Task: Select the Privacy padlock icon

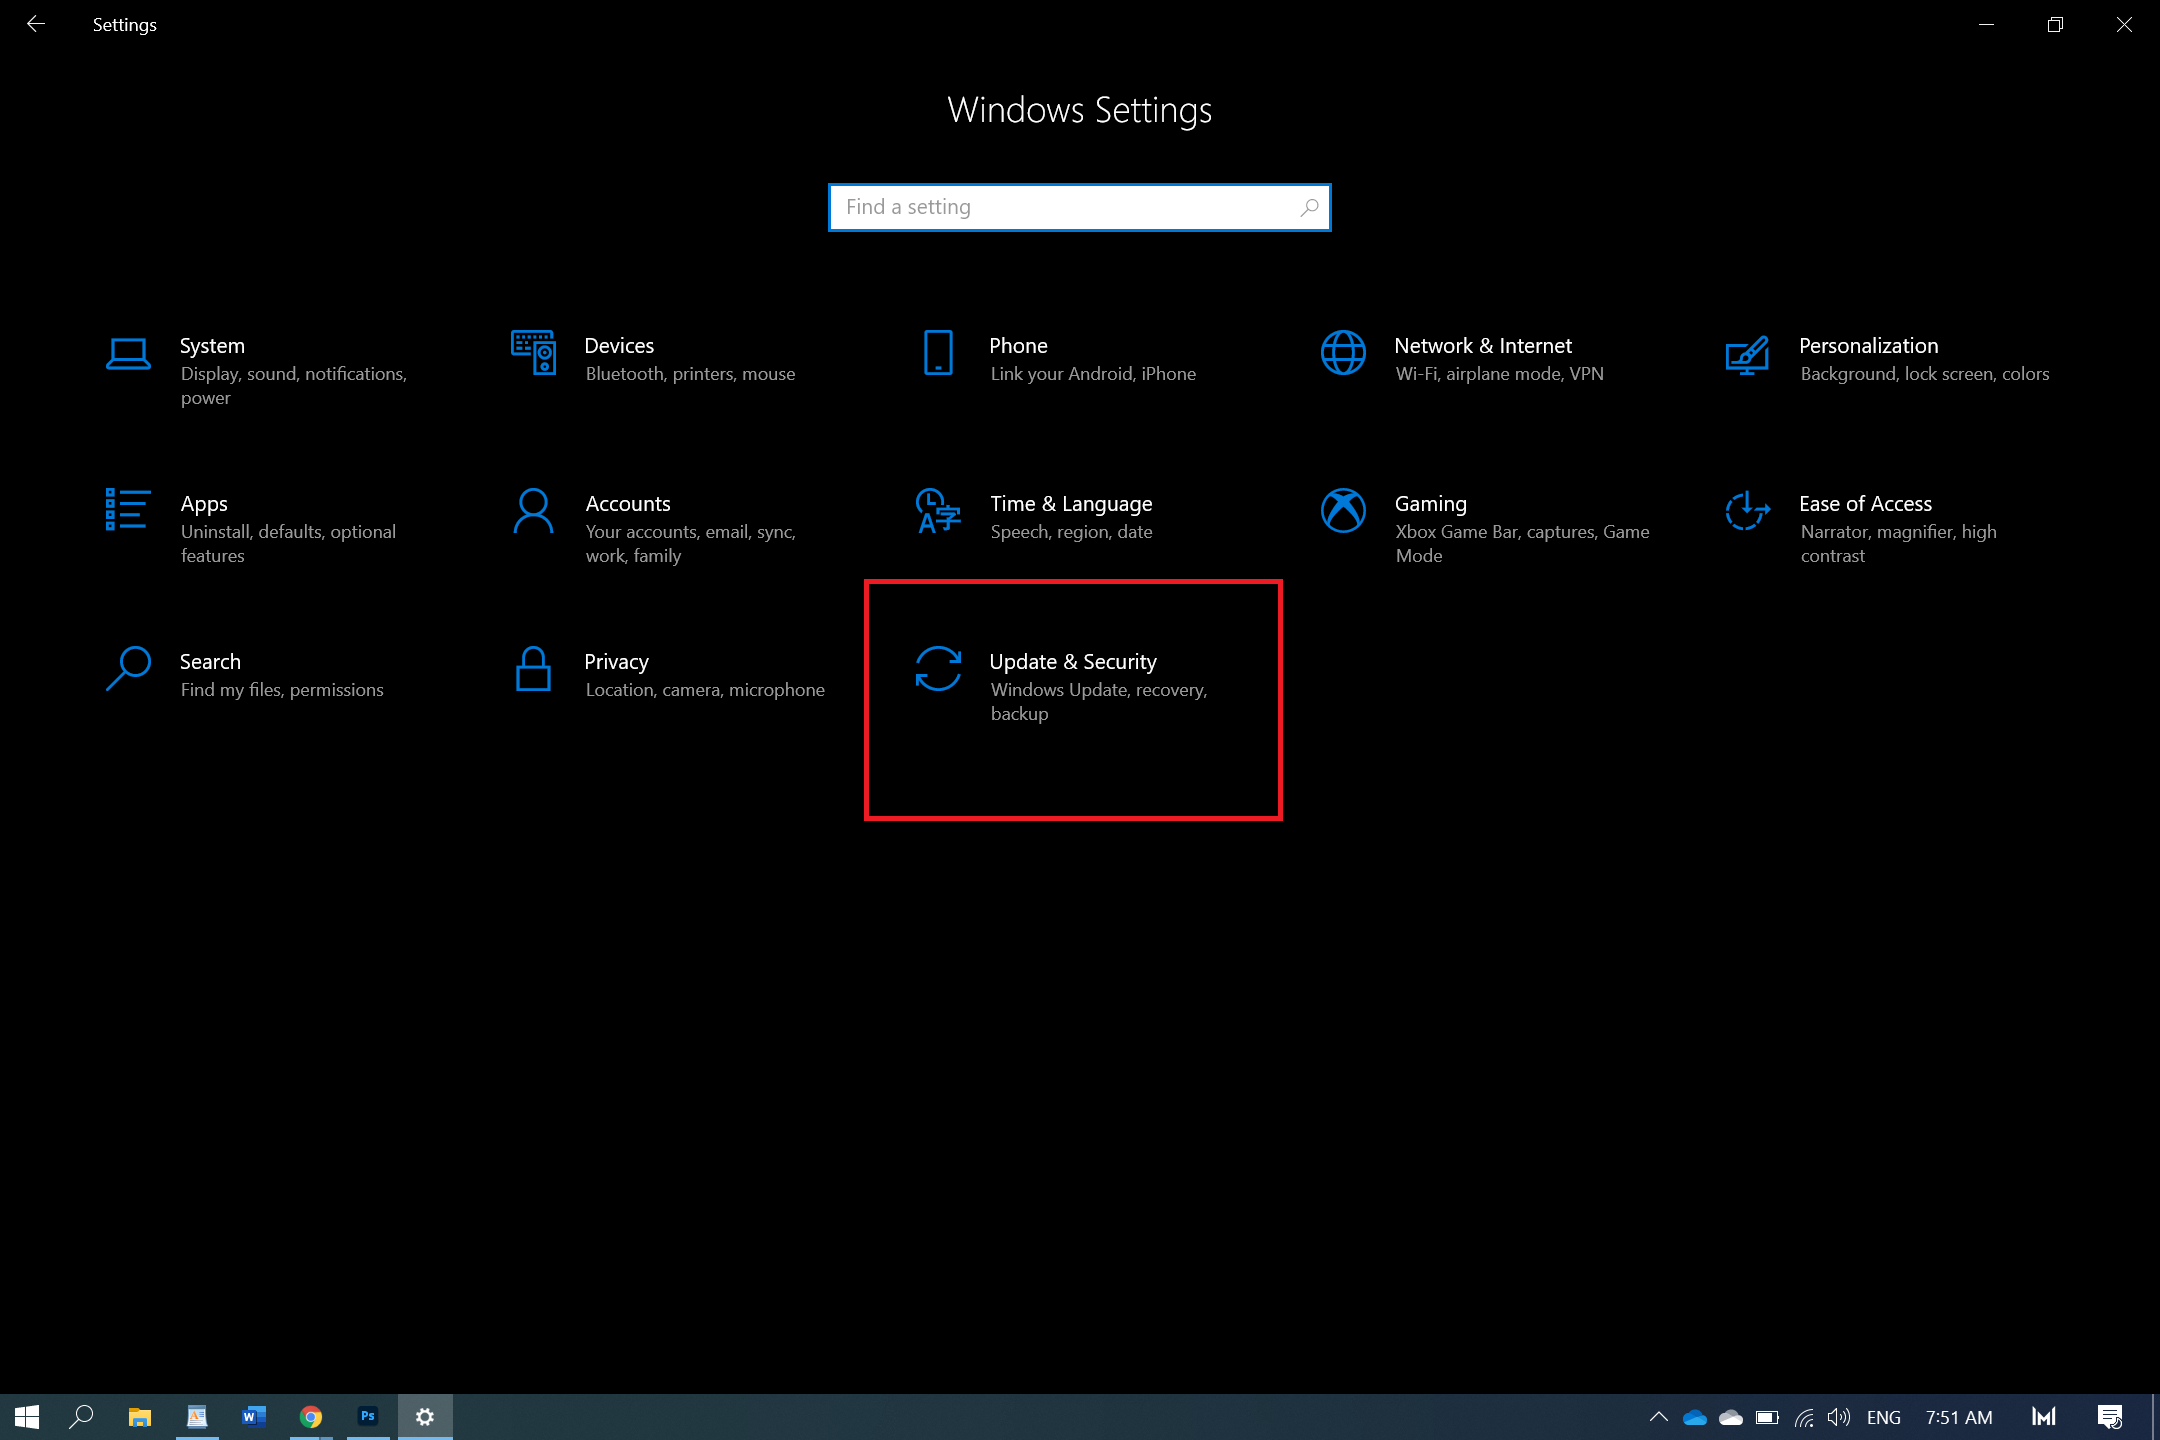Action: tap(533, 669)
